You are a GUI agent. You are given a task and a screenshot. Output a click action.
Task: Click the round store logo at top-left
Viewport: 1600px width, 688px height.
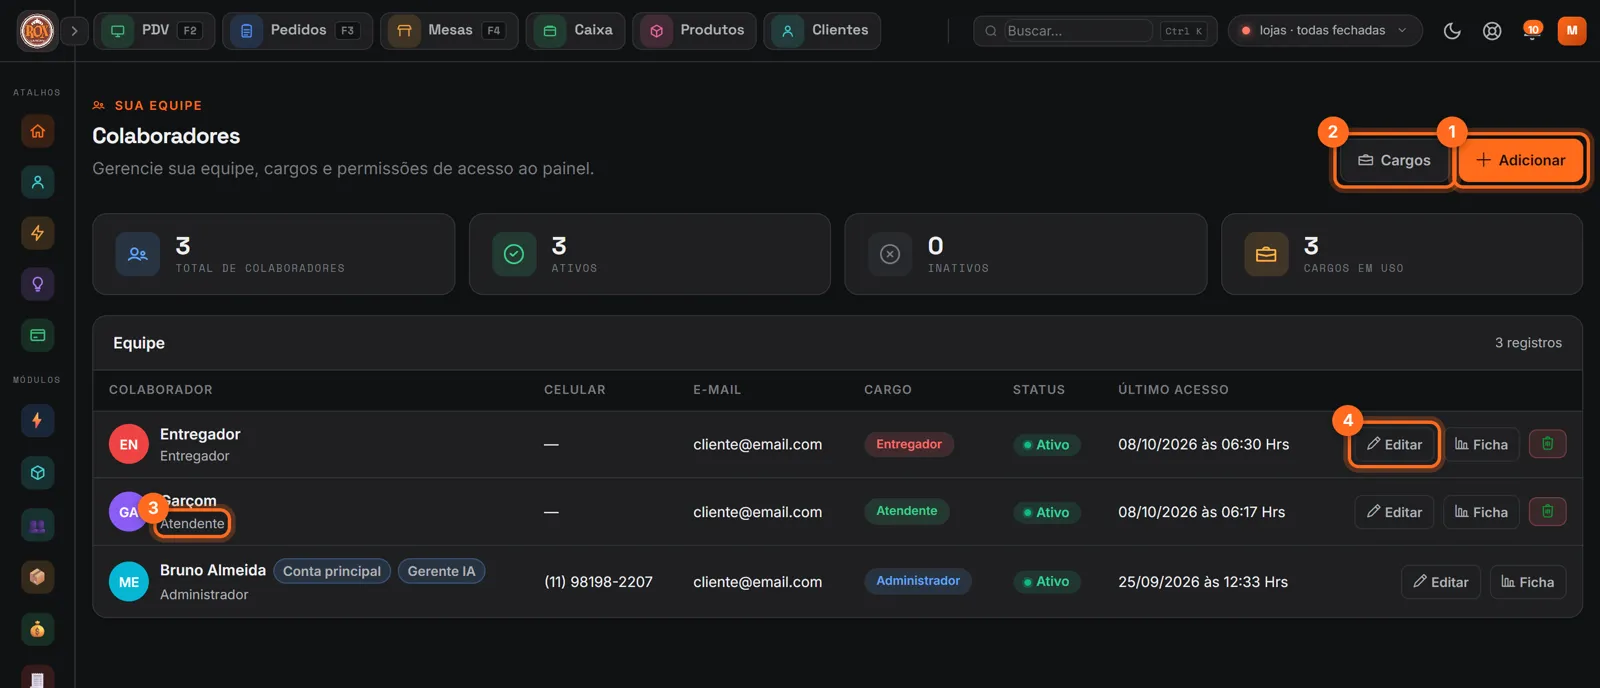[x=37, y=31]
